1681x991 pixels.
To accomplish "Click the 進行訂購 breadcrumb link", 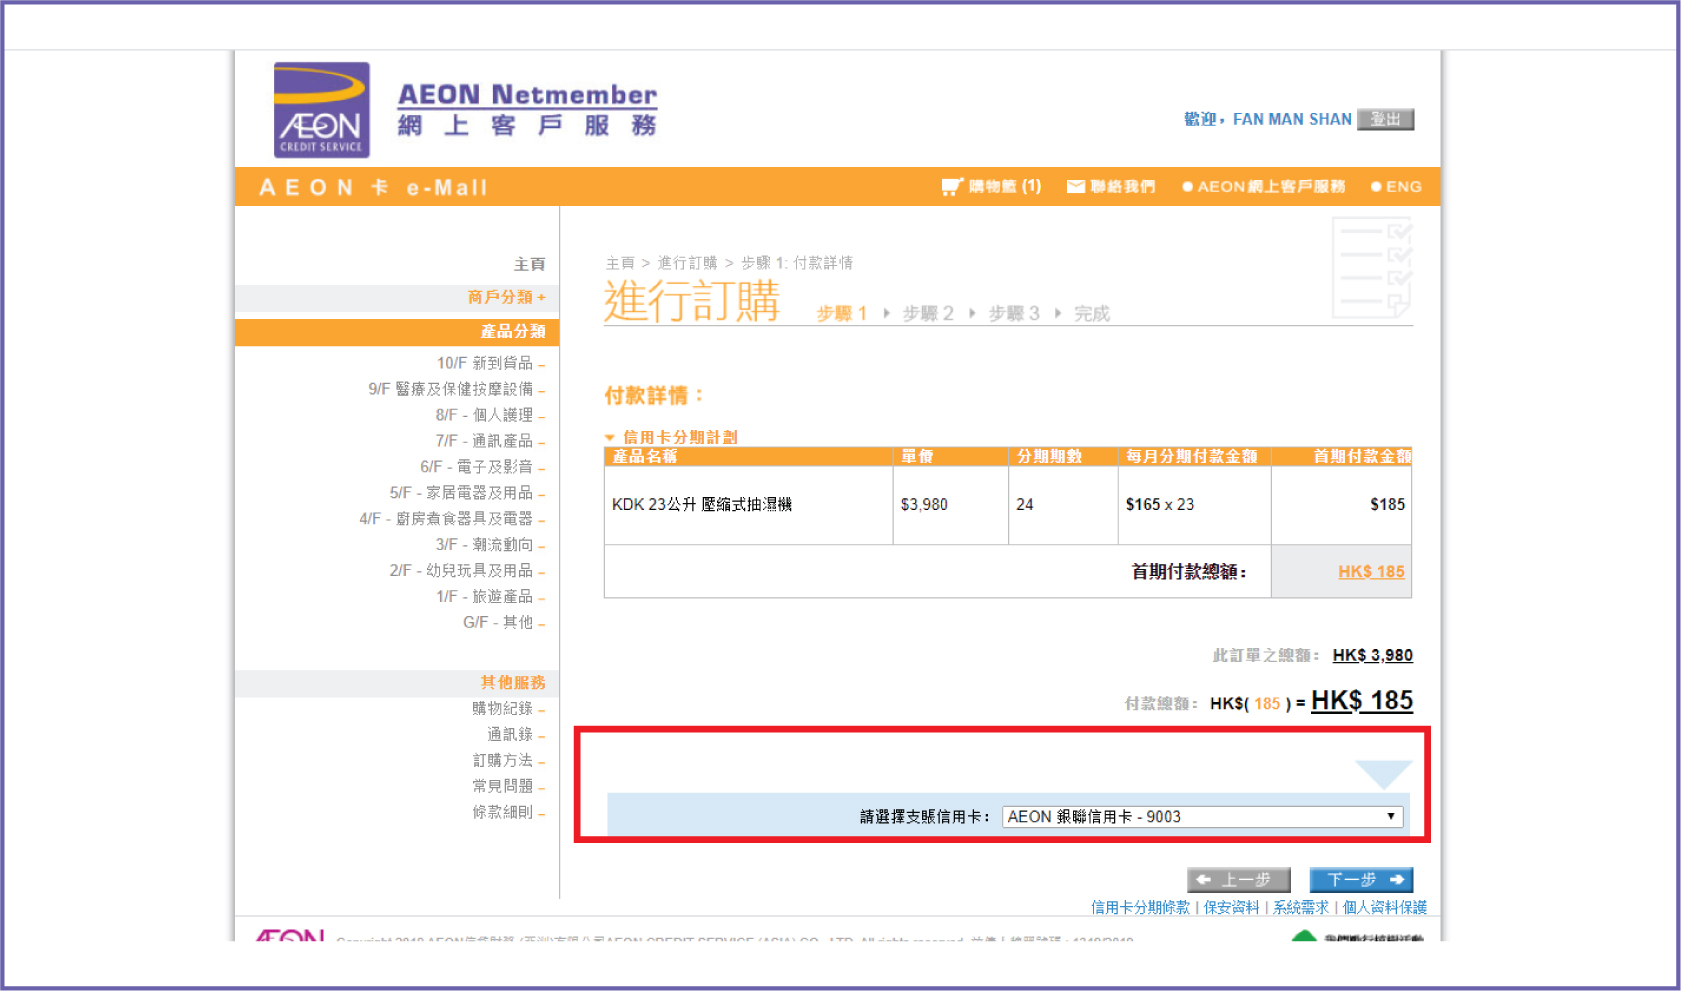I will click(x=687, y=263).
